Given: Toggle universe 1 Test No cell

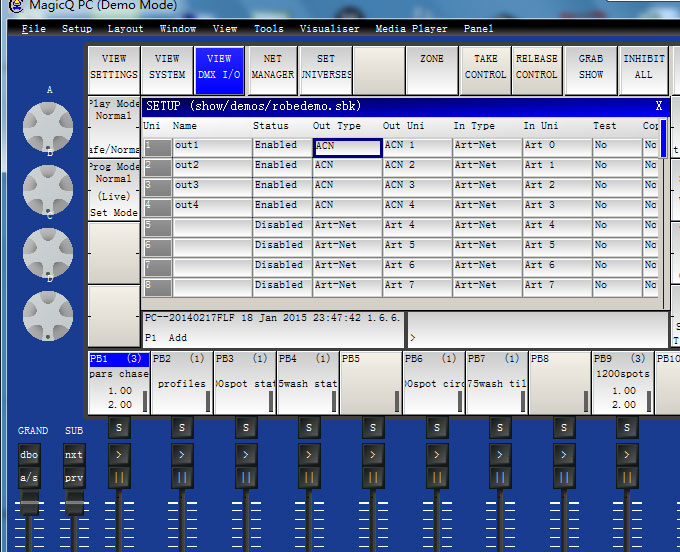Looking at the screenshot, I should 617,147.
